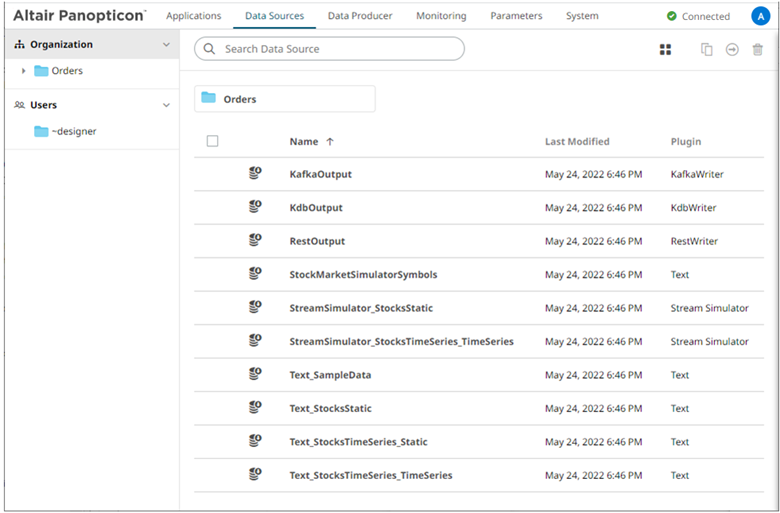Expand the Orders tree node
Image resolution: width=780 pixels, height=513 pixels.
(23, 71)
